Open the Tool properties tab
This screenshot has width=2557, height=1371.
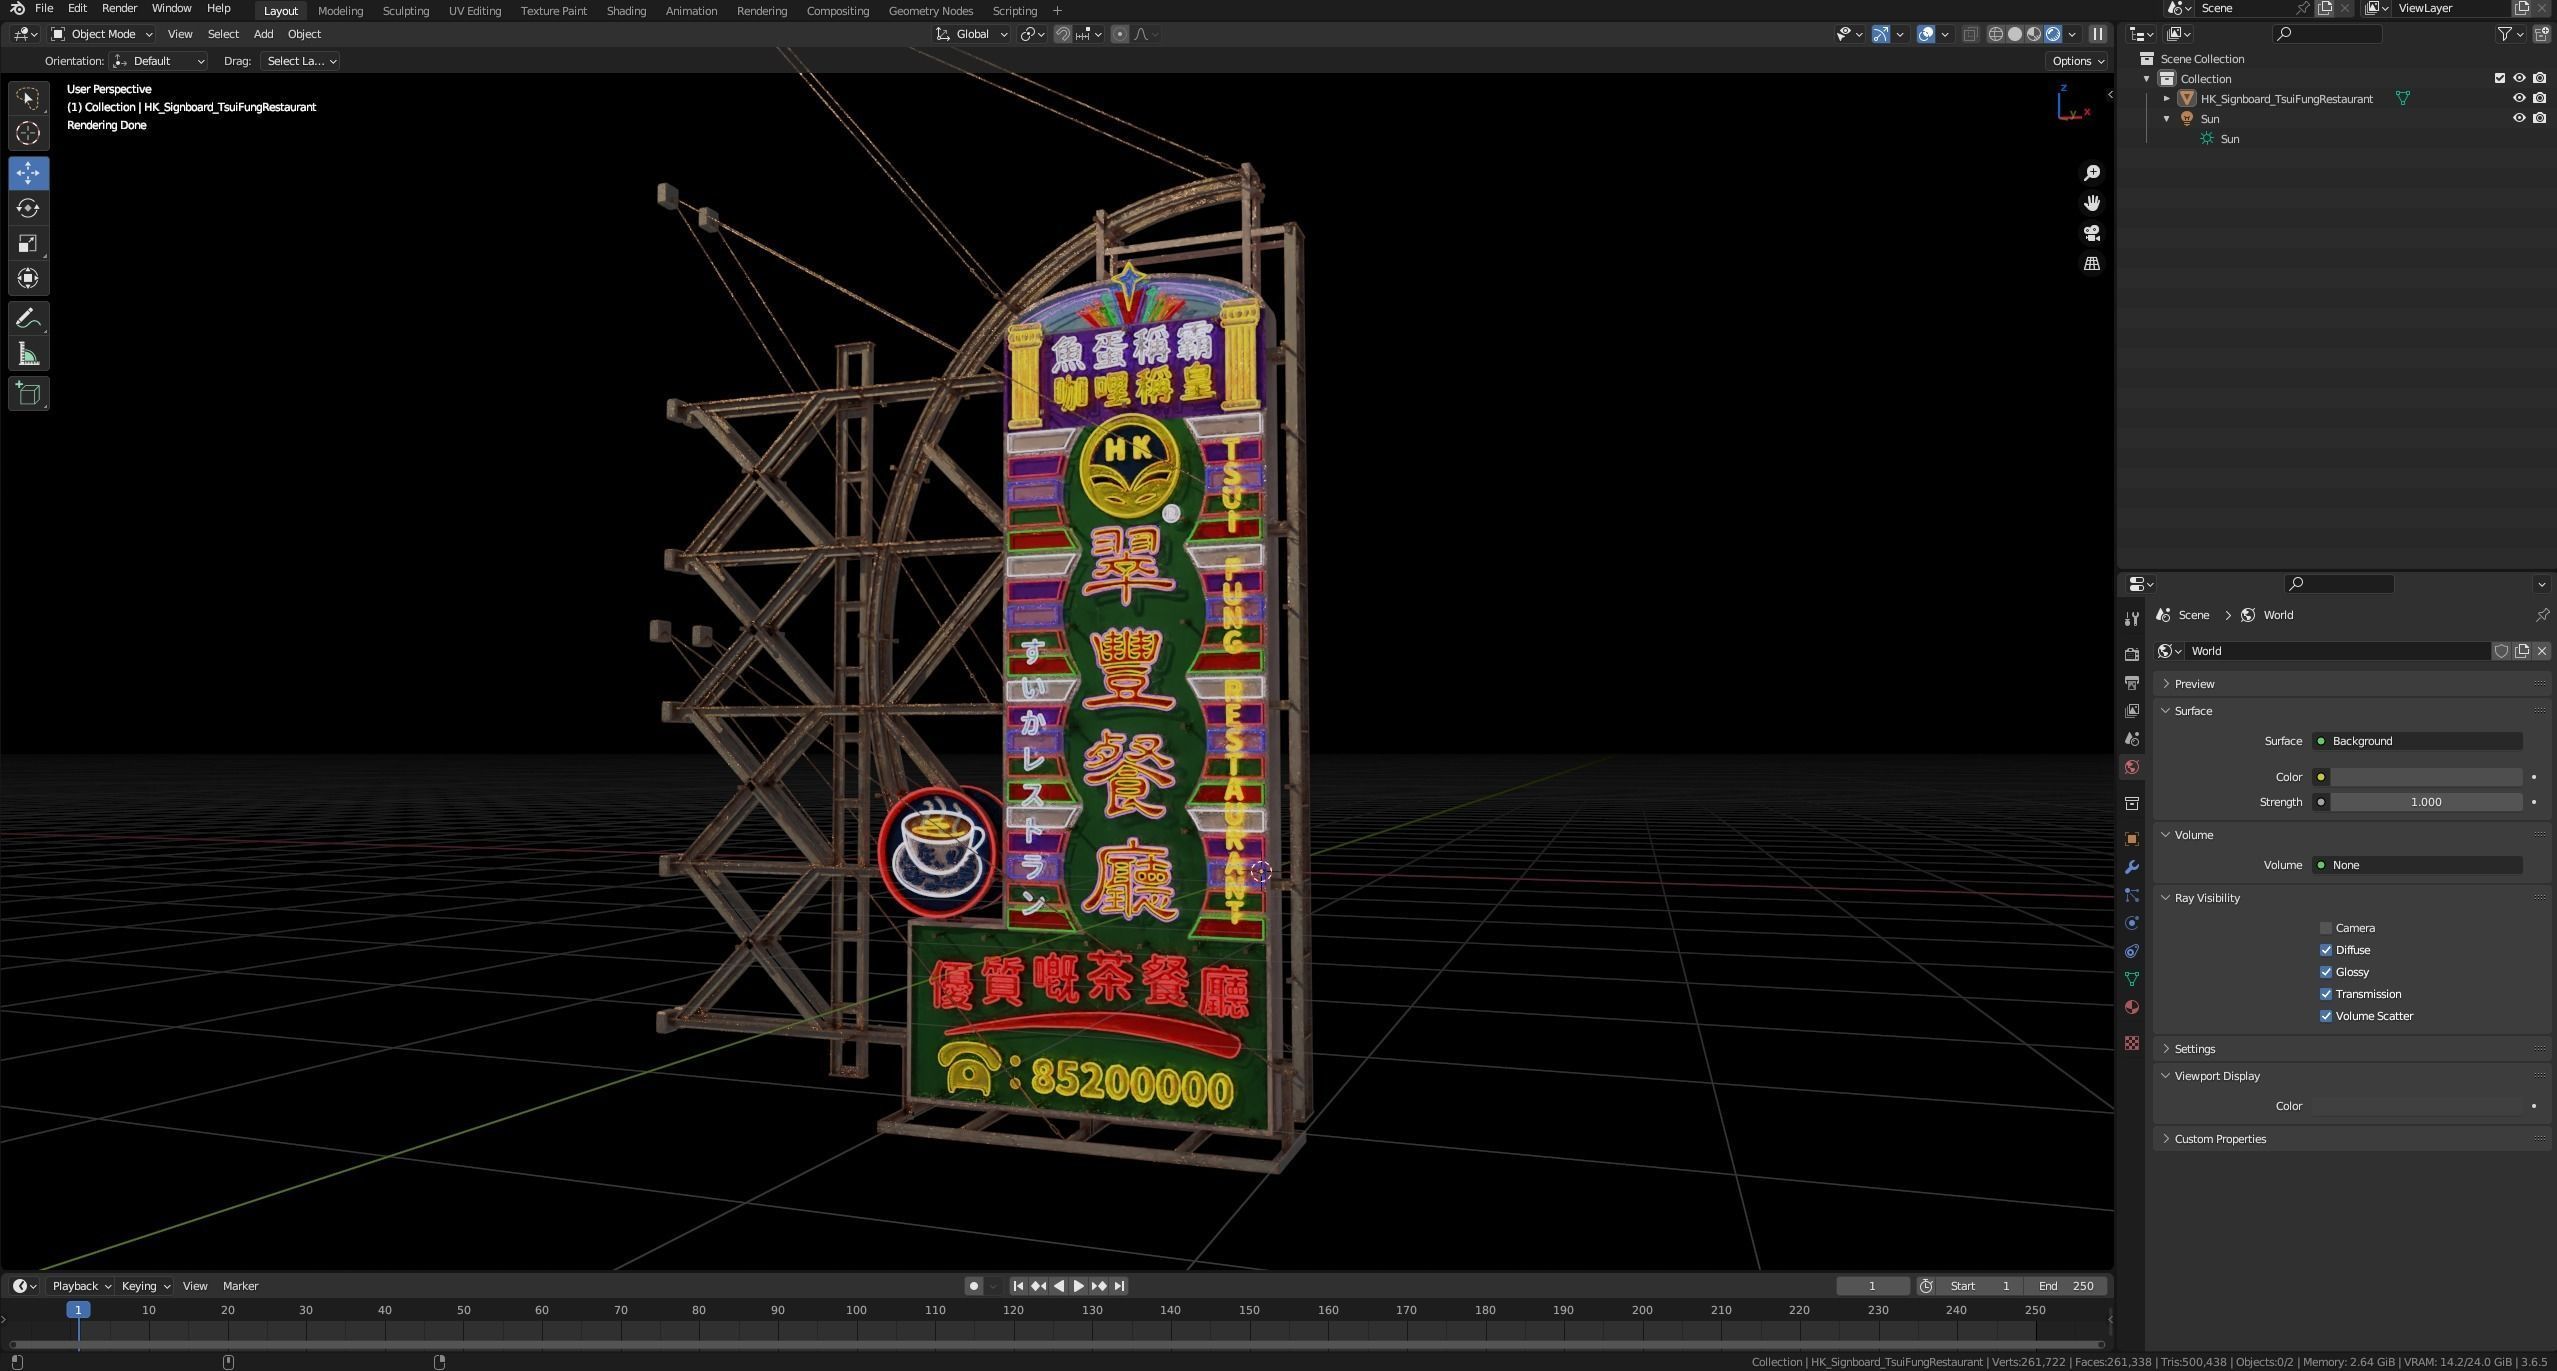point(2131,619)
